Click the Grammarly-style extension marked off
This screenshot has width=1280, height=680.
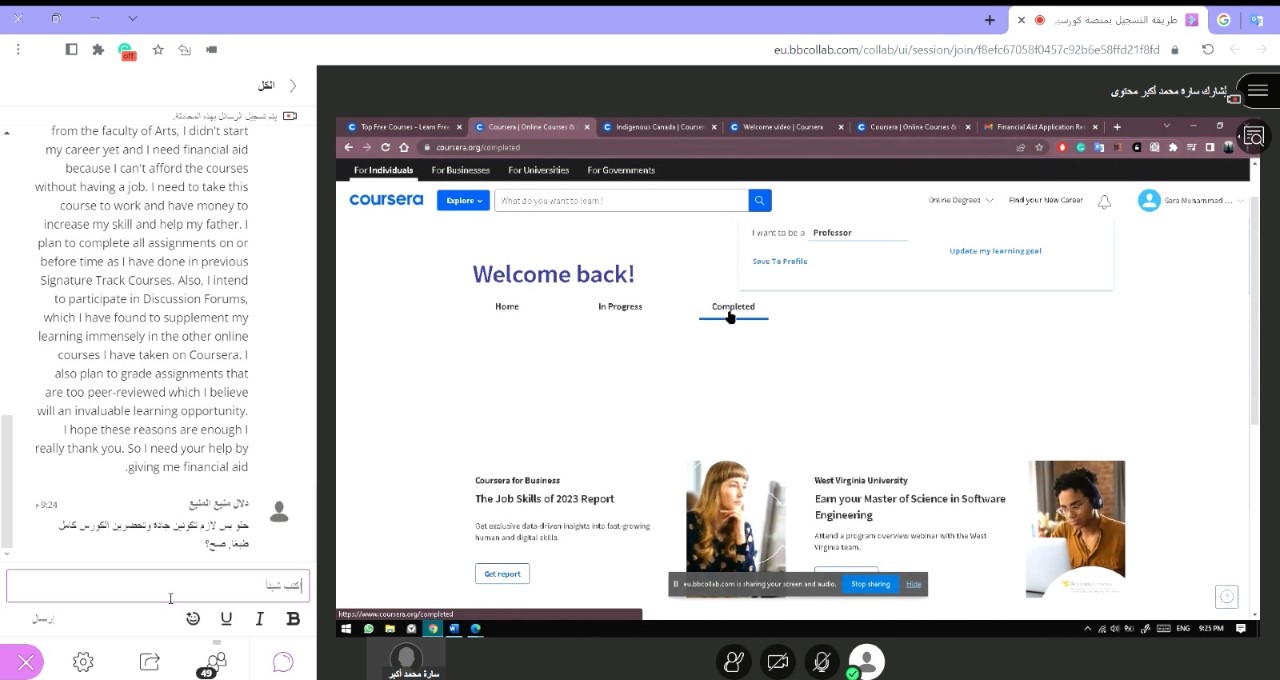(126, 50)
